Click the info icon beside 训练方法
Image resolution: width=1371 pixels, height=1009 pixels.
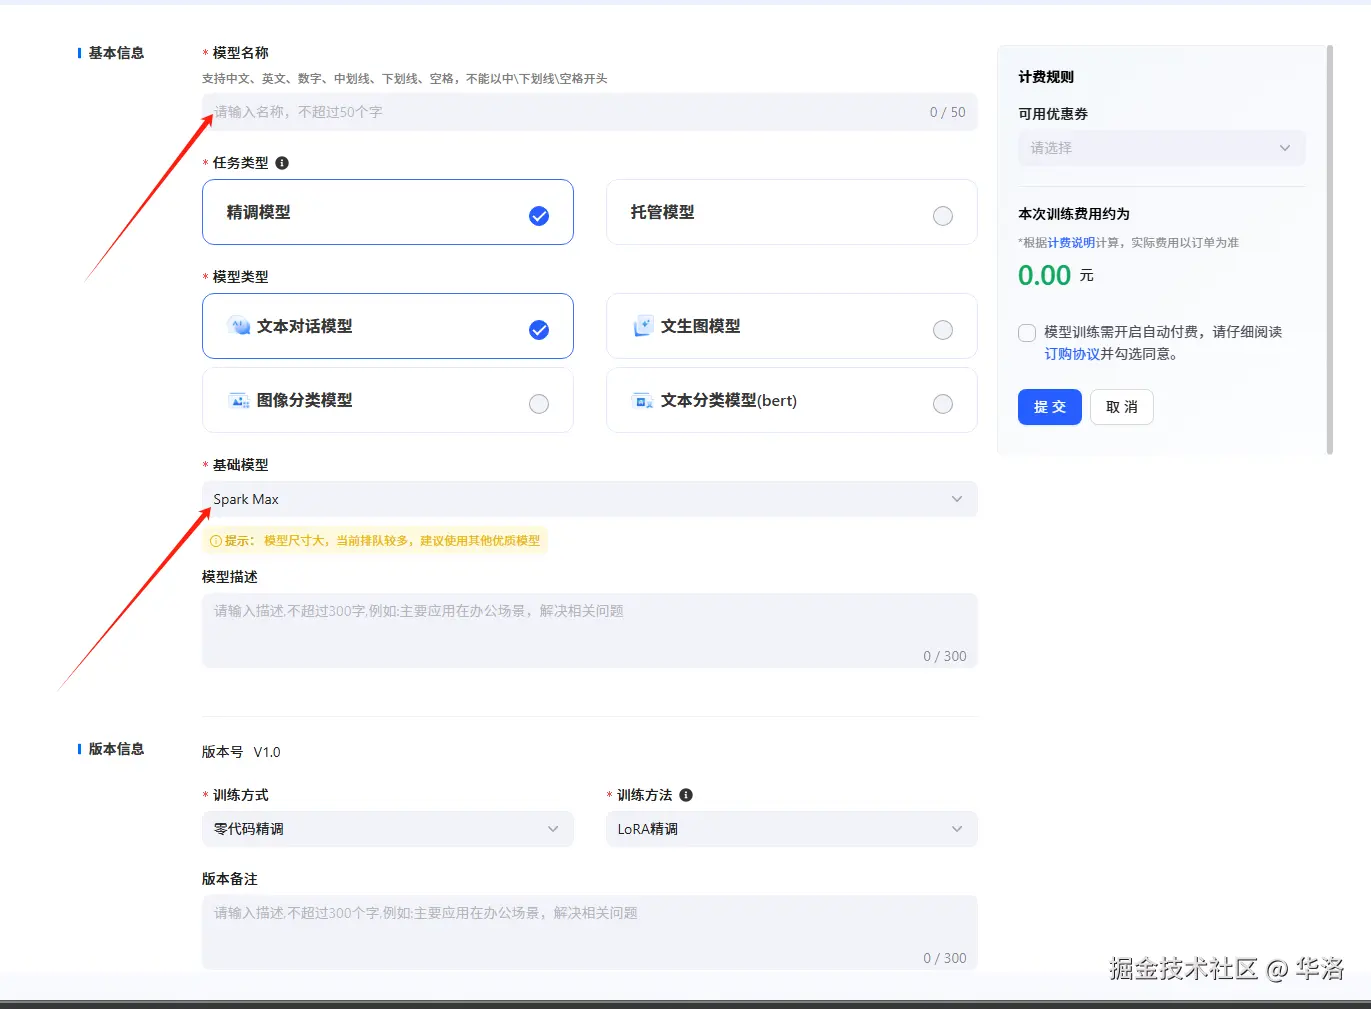(x=686, y=795)
